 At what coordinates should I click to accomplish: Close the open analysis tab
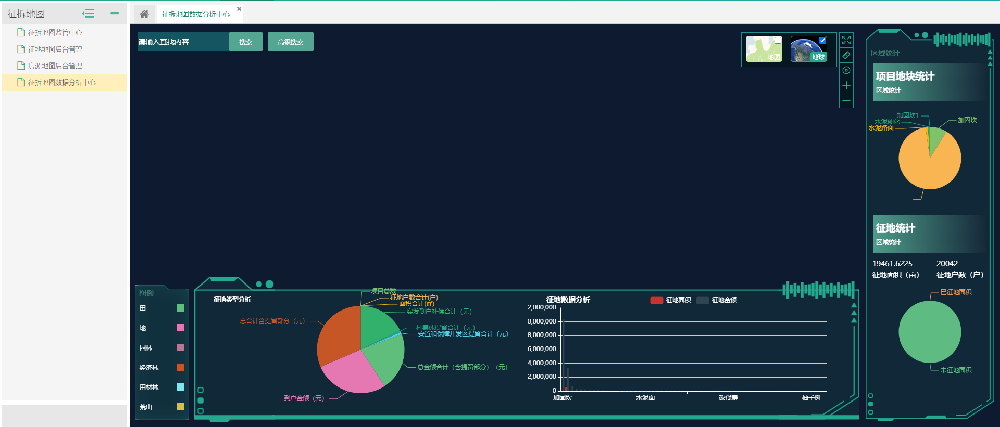(239, 9)
